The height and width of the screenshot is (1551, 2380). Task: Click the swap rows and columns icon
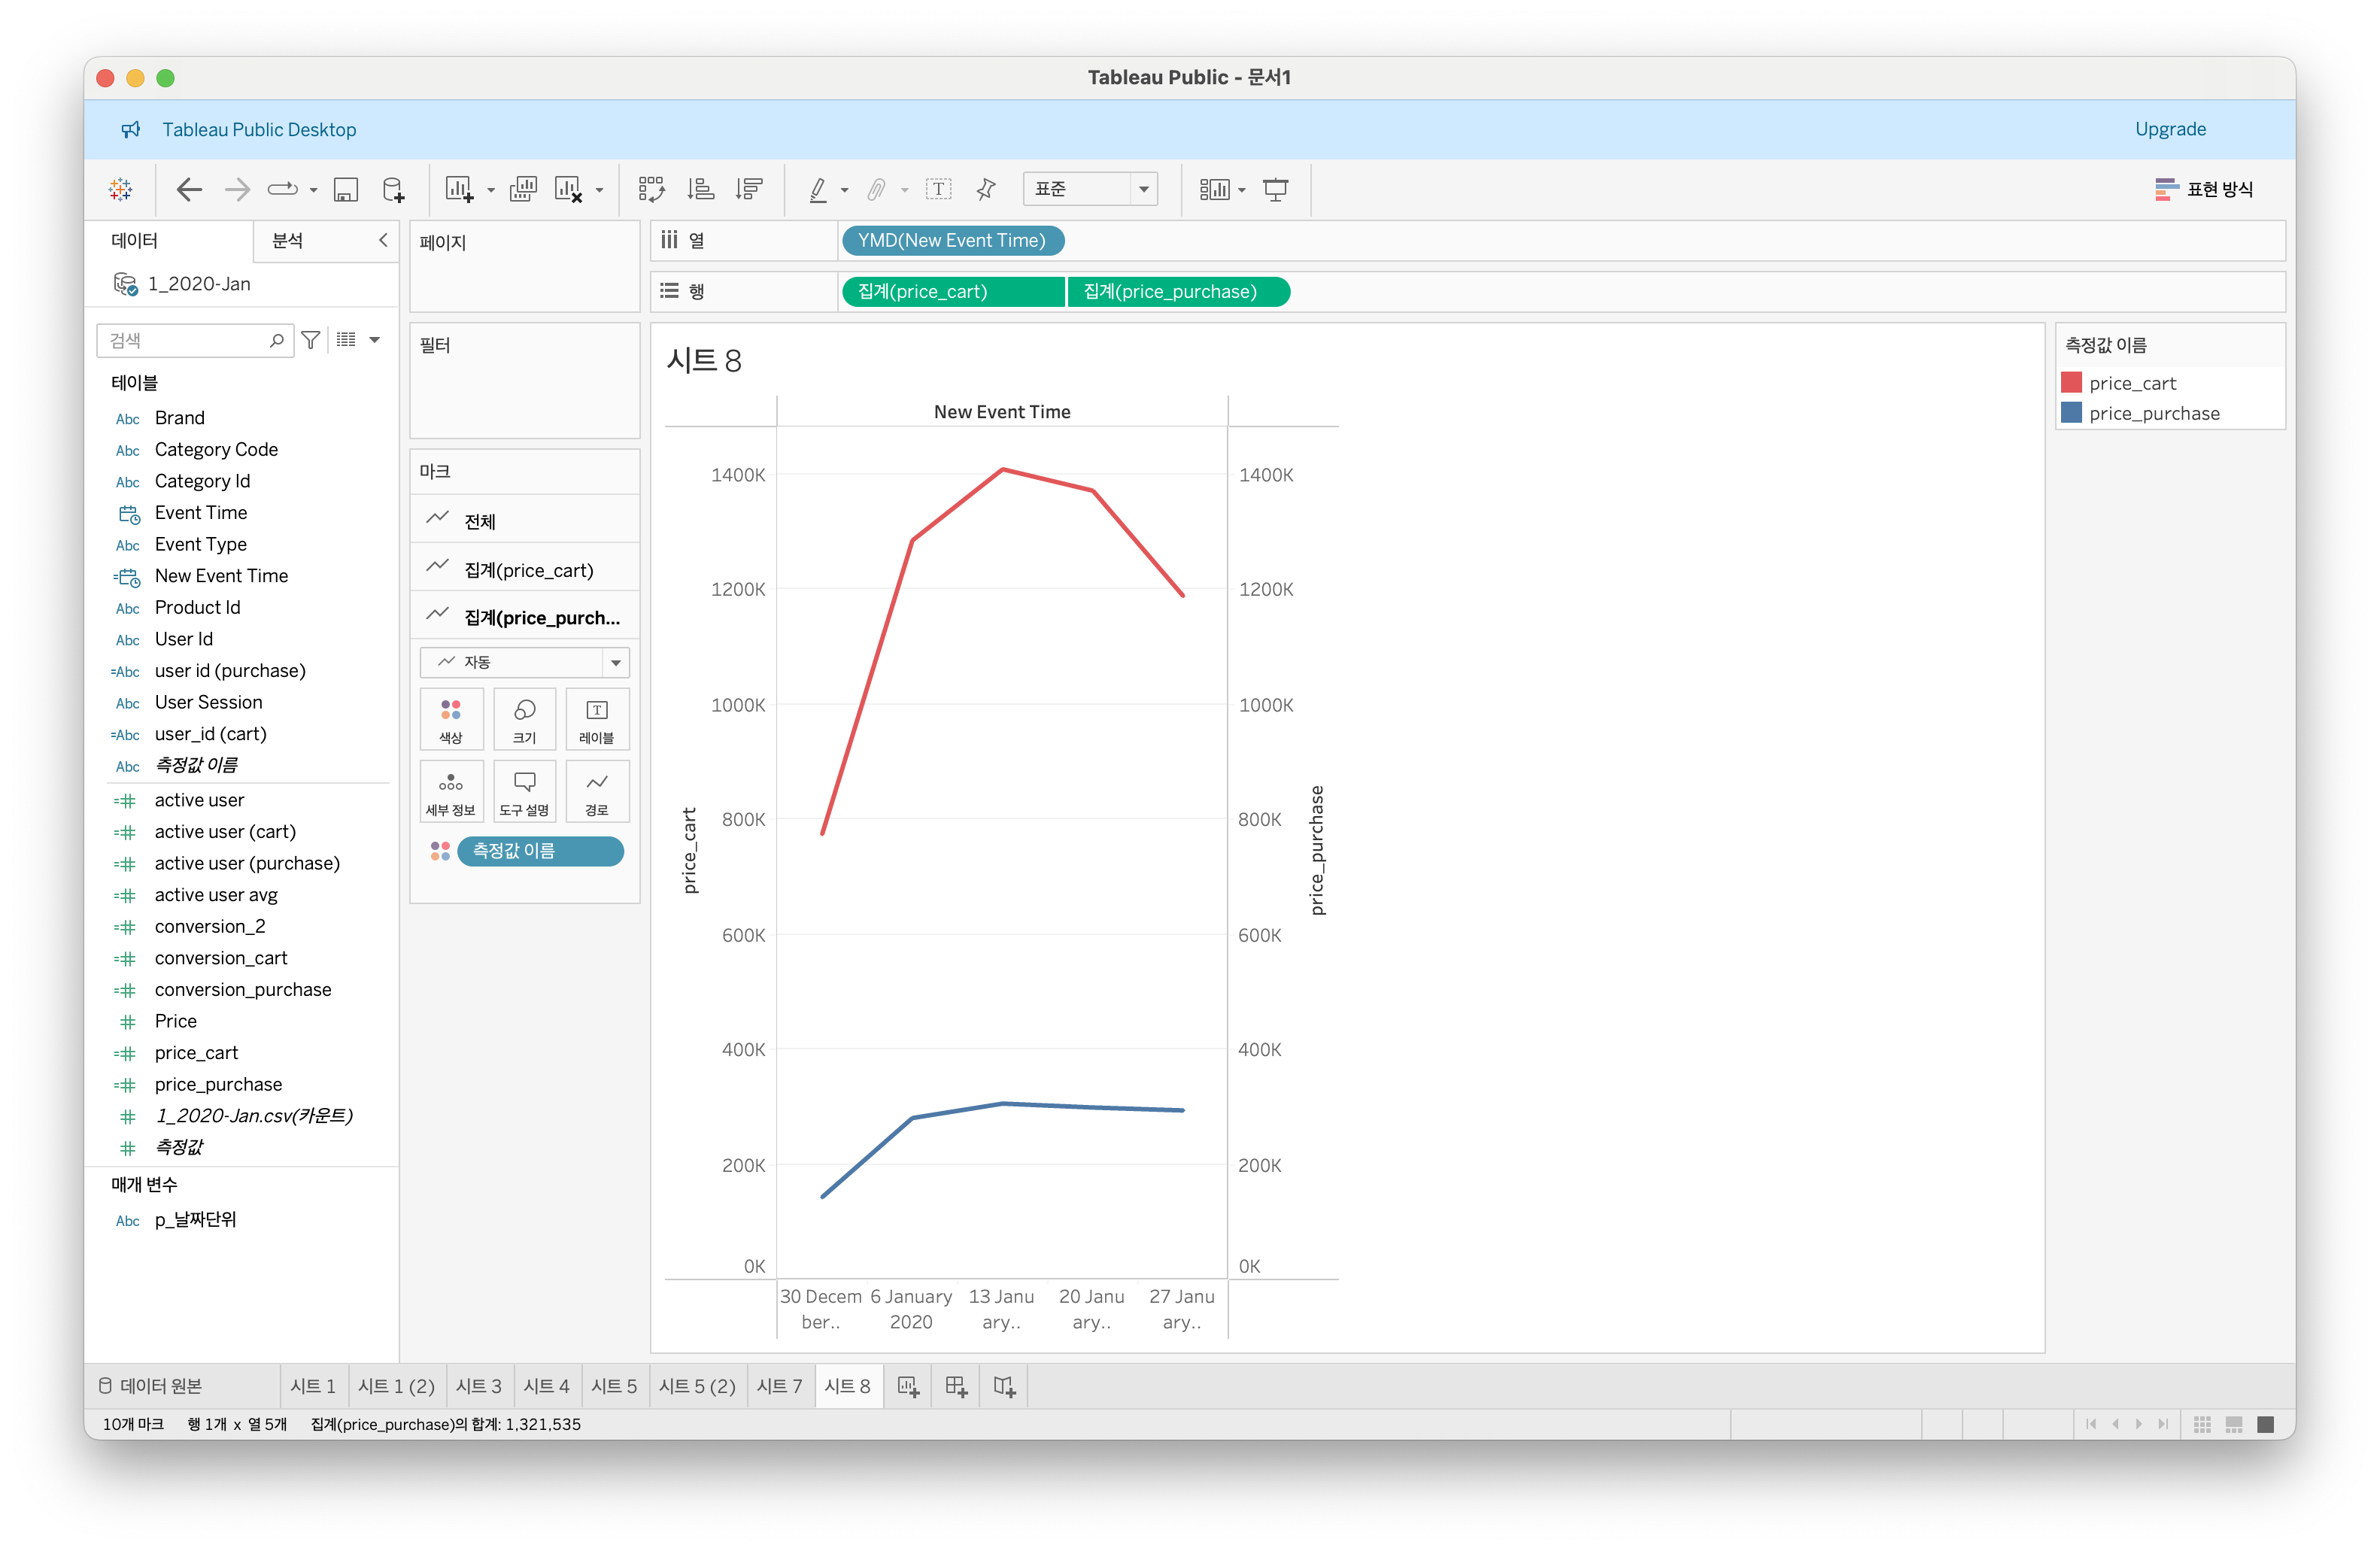click(x=651, y=189)
